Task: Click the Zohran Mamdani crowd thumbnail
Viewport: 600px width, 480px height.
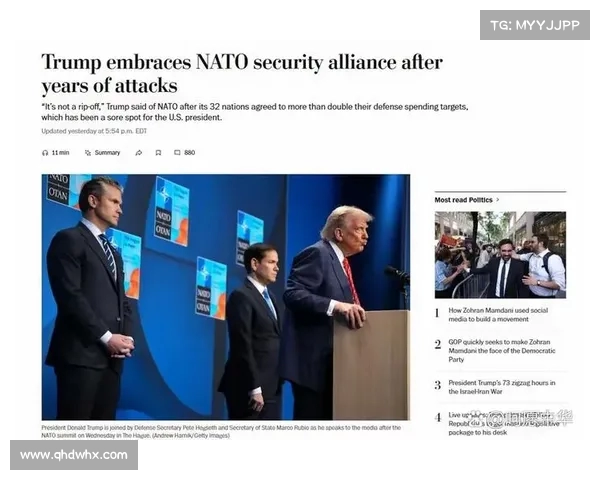Action: (500, 255)
